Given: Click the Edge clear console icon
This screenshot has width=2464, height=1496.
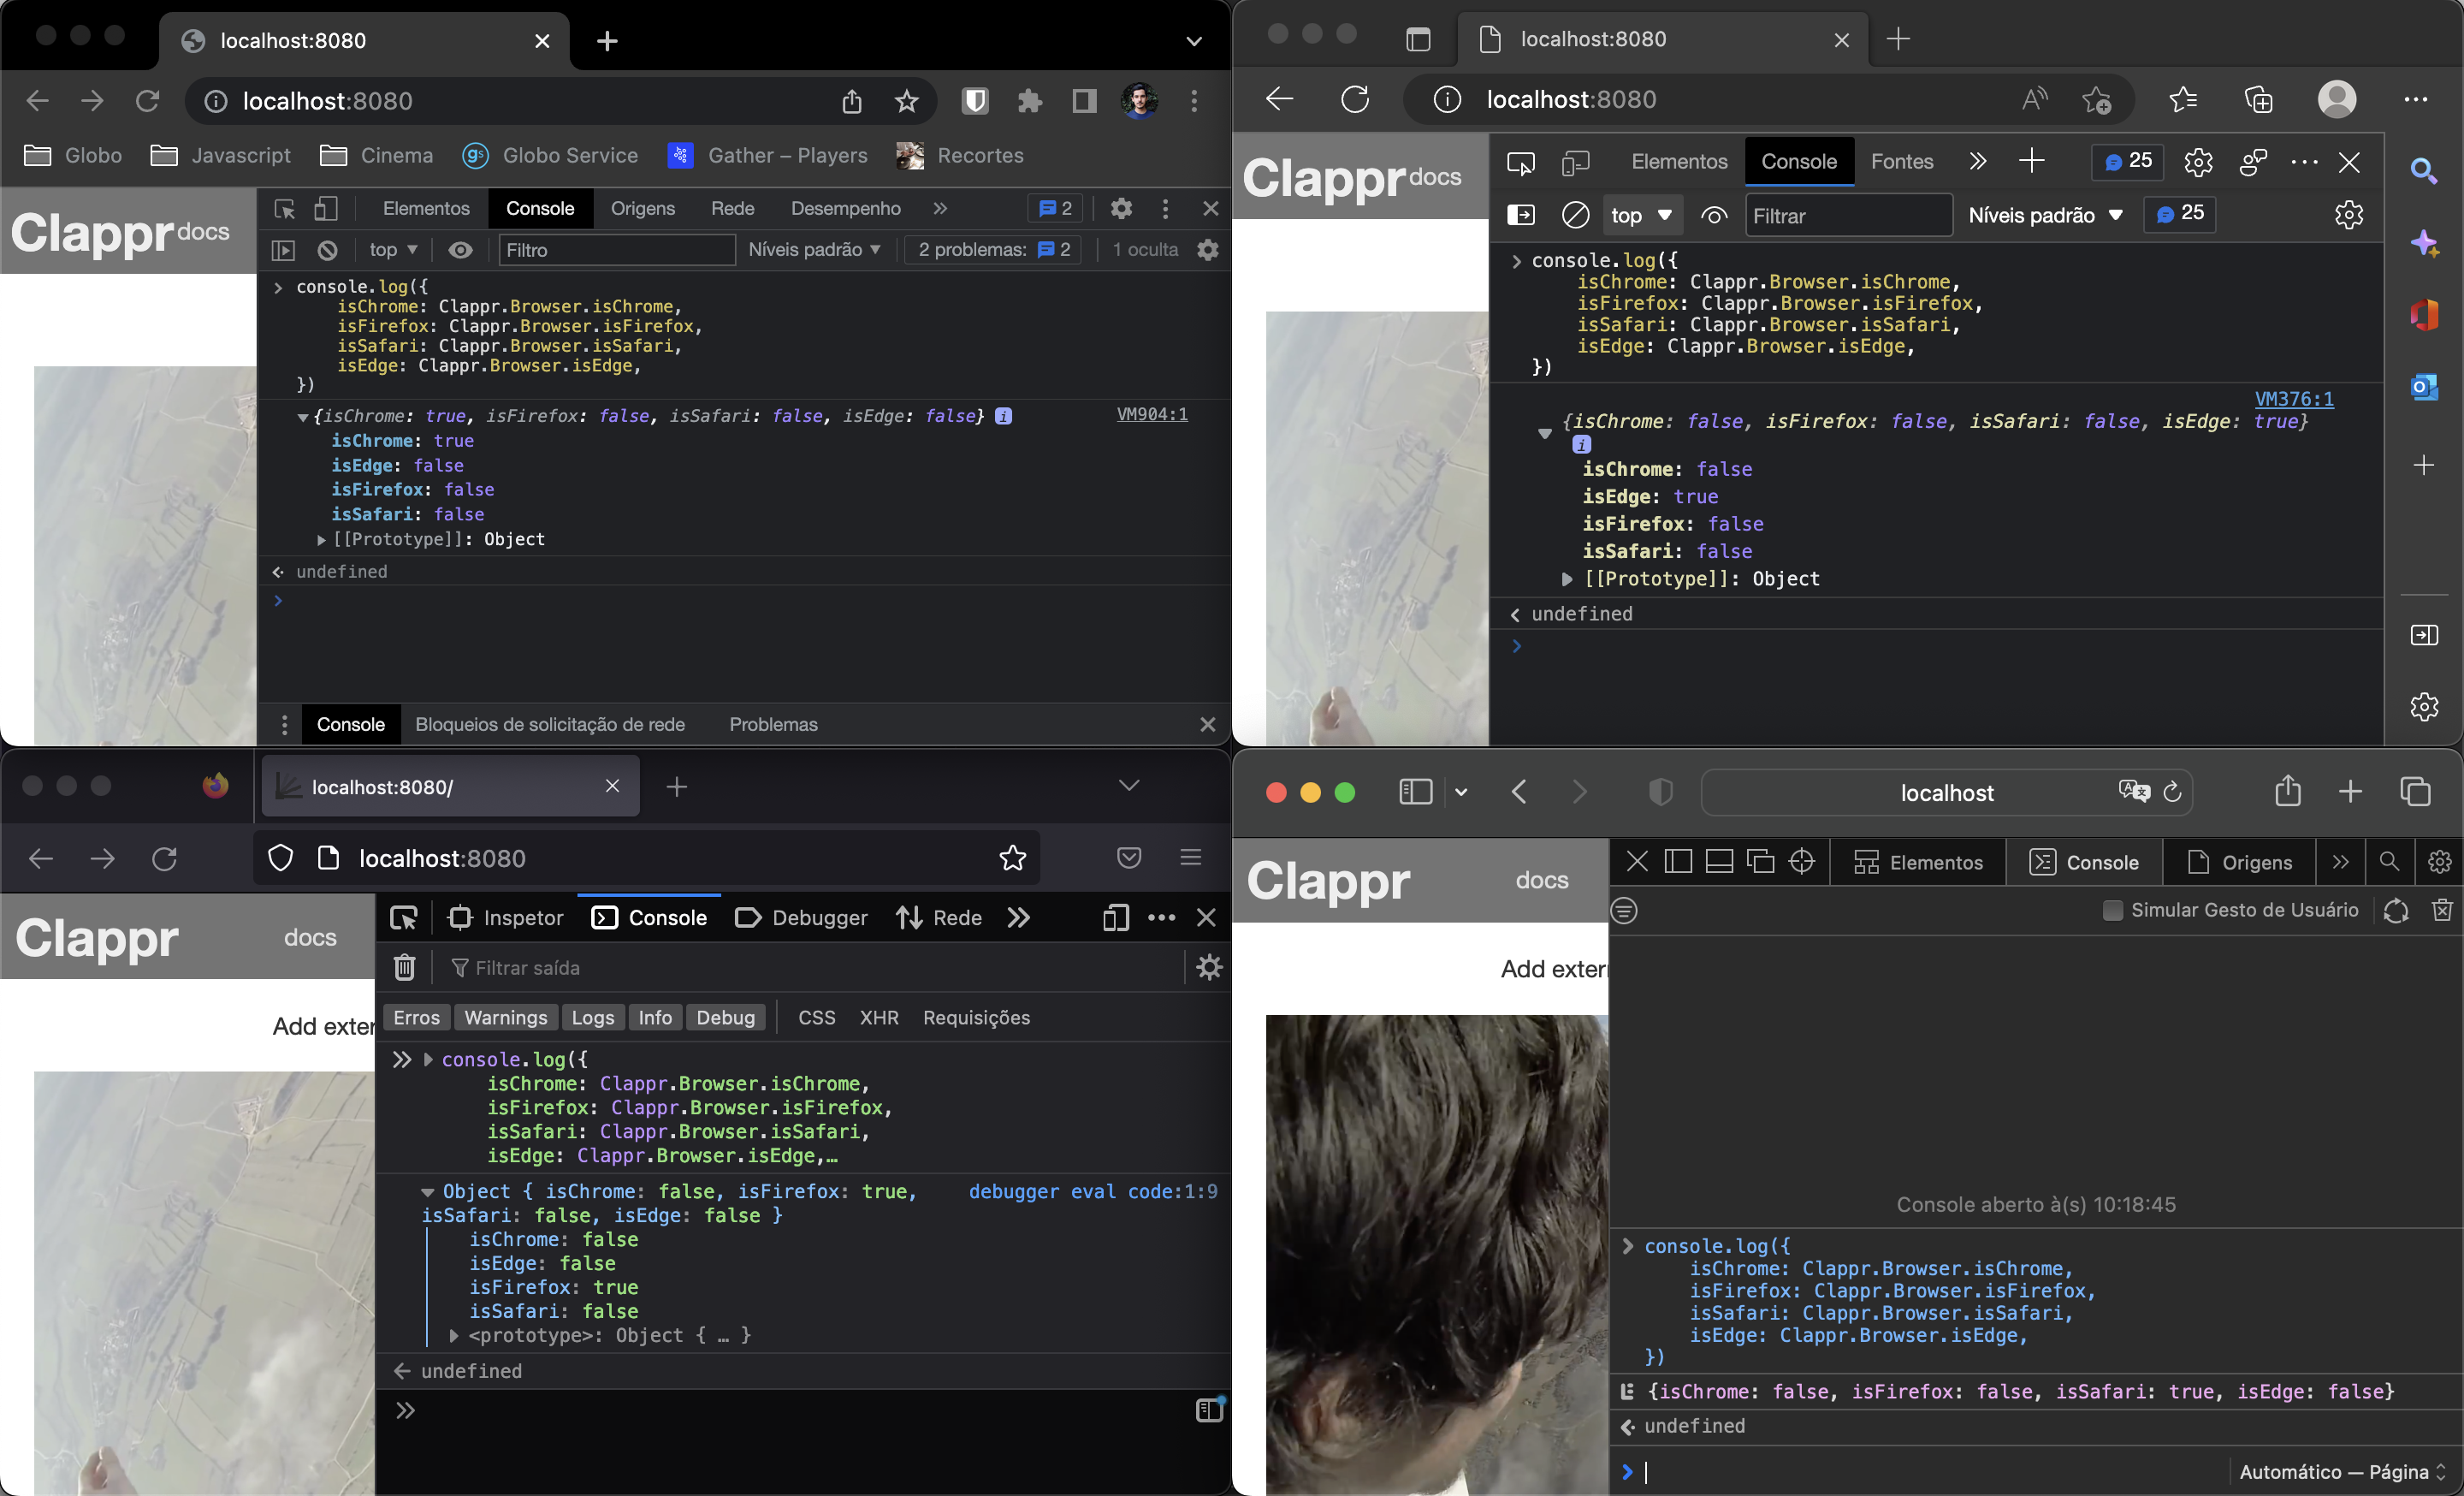Looking at the screenshot, I should 1575,215.
